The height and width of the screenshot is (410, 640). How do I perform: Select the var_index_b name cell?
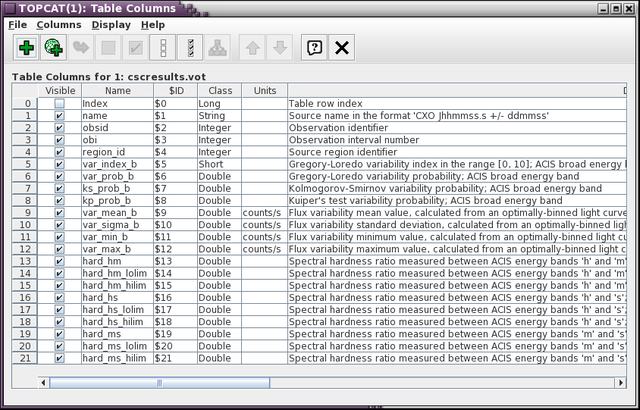pos(118,164)
